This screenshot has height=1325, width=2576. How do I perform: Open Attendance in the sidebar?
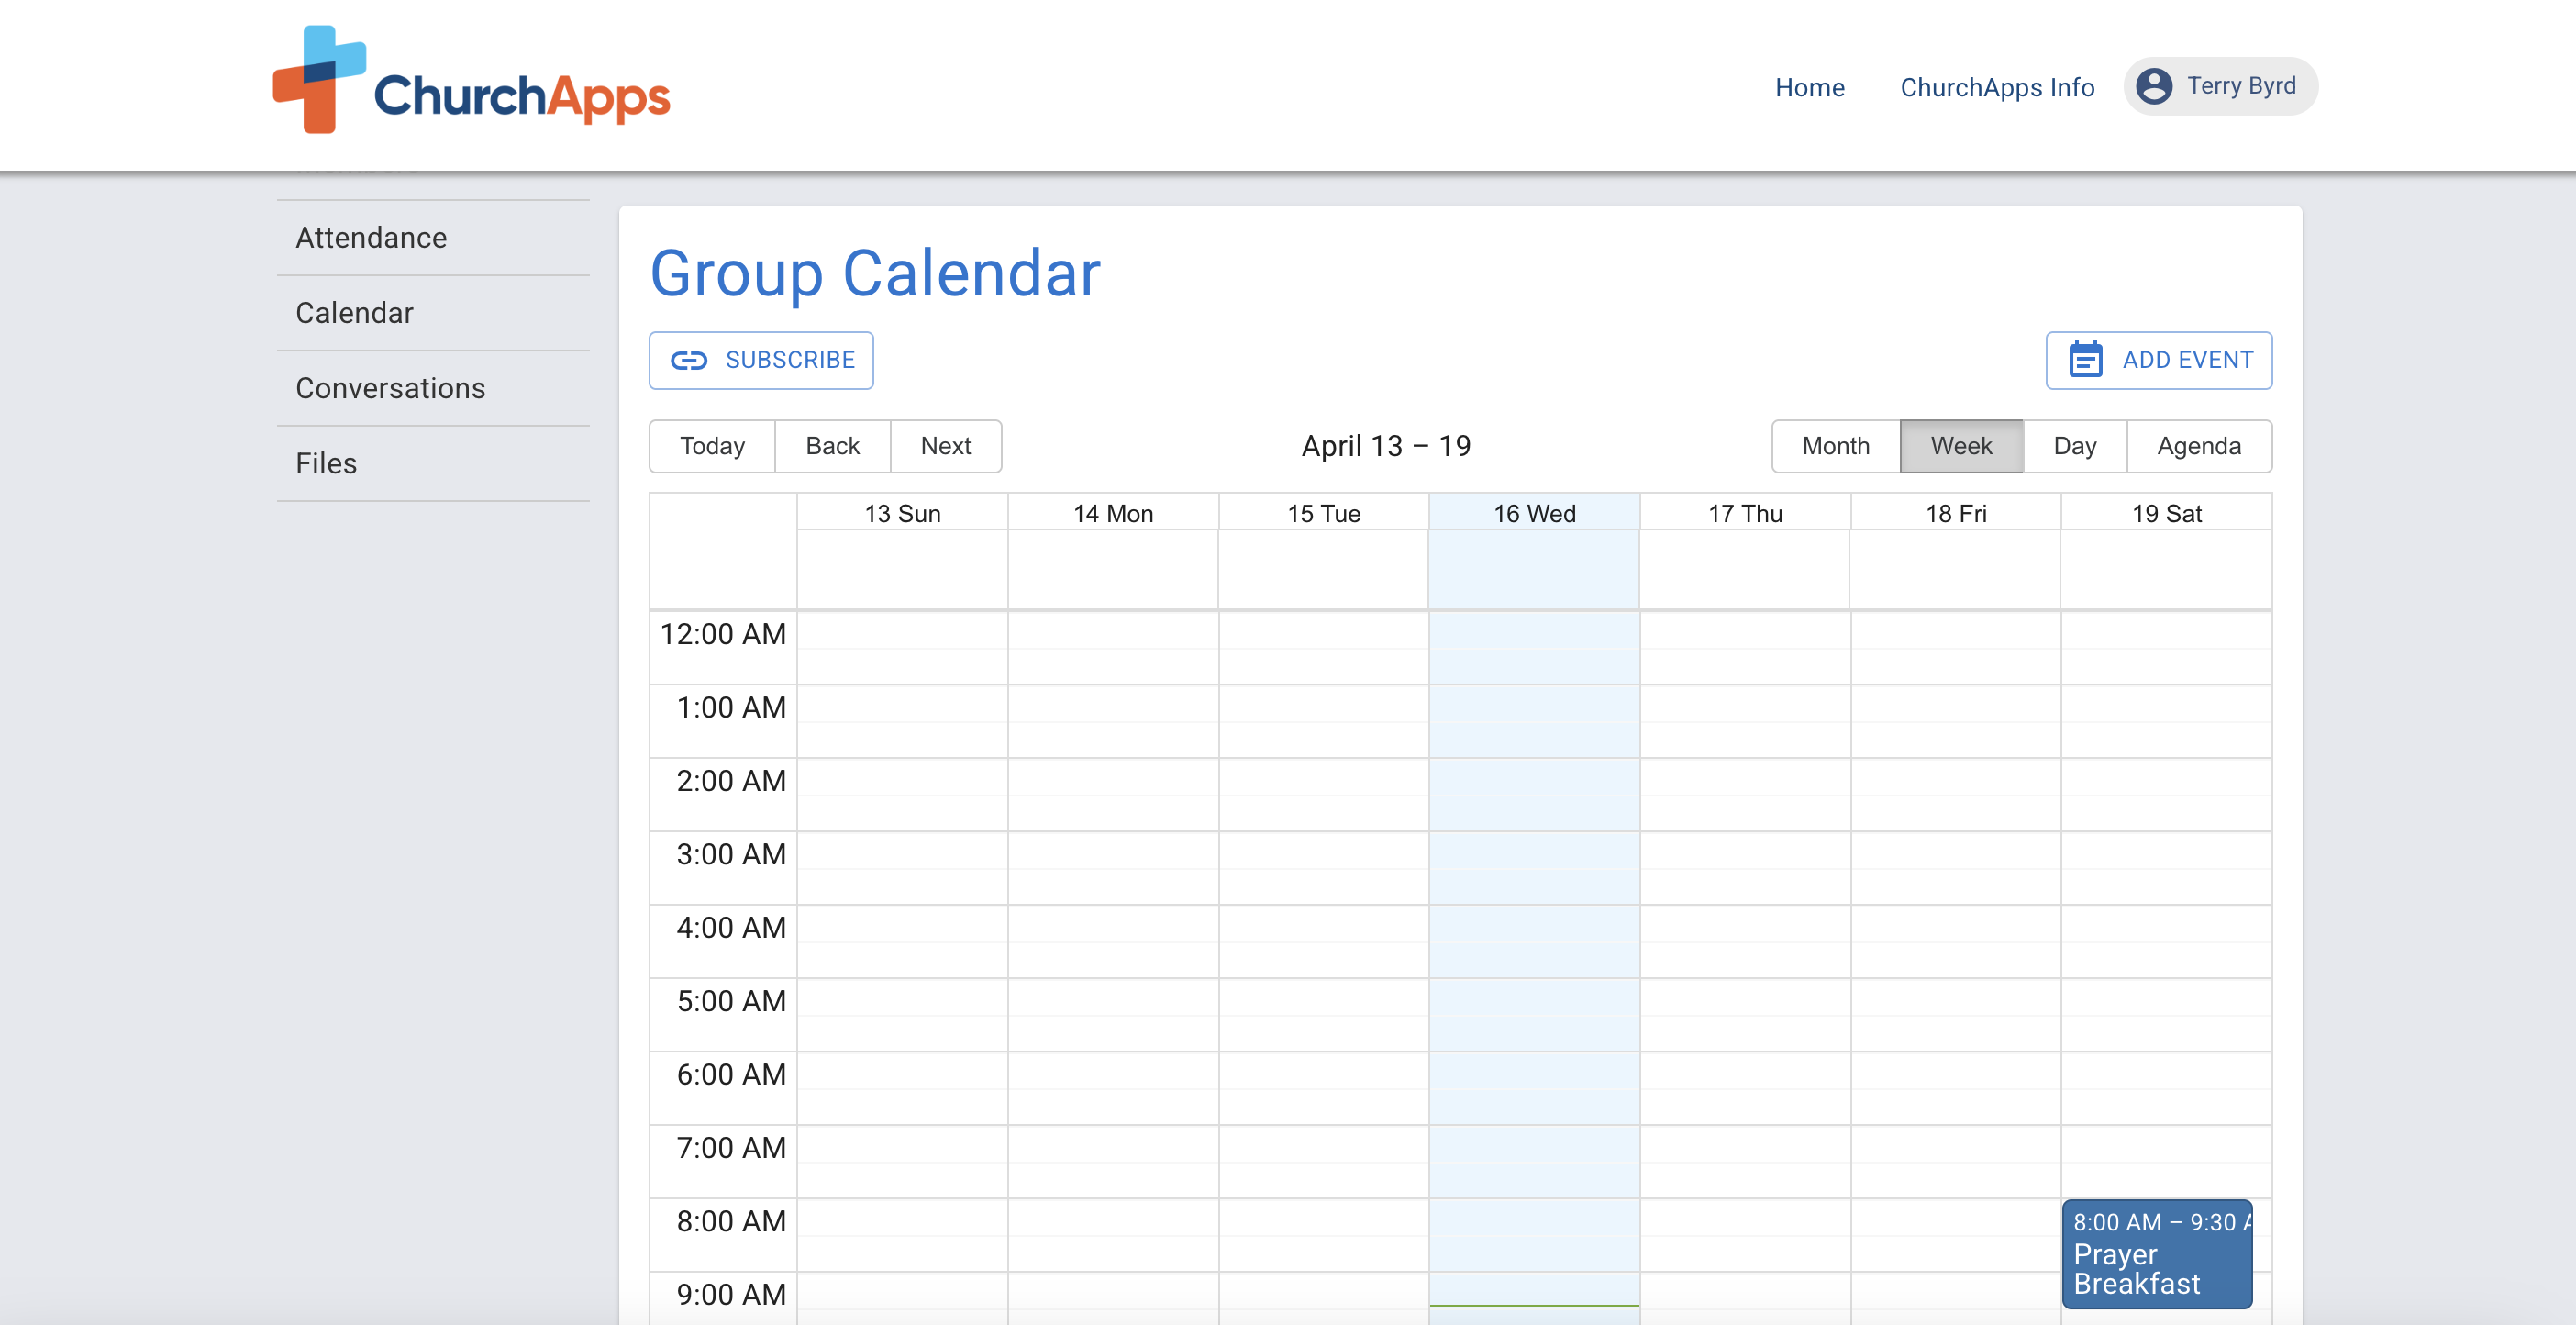pos(371,238)
